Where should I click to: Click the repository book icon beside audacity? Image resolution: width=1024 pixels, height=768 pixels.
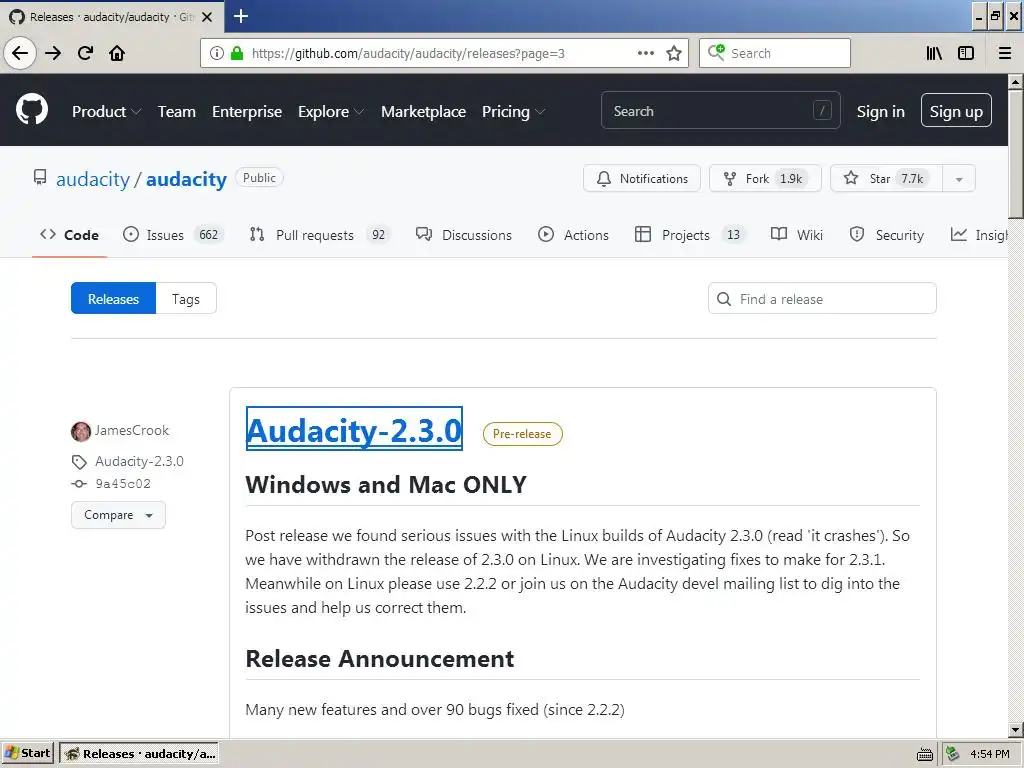[40, 178]
